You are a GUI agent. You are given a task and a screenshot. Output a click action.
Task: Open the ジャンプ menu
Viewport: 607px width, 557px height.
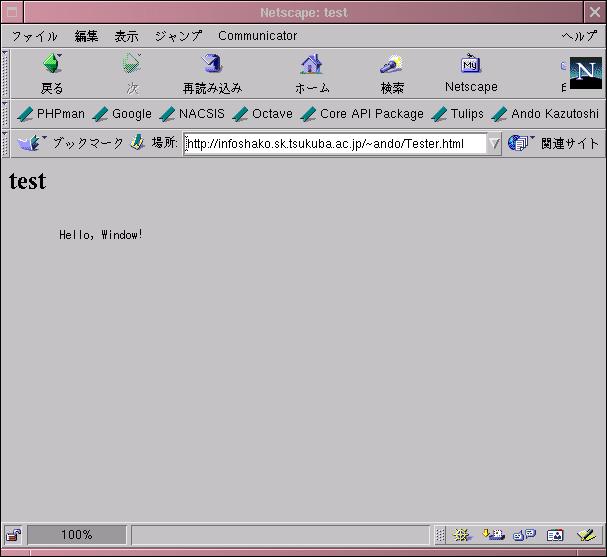(178, 36)
